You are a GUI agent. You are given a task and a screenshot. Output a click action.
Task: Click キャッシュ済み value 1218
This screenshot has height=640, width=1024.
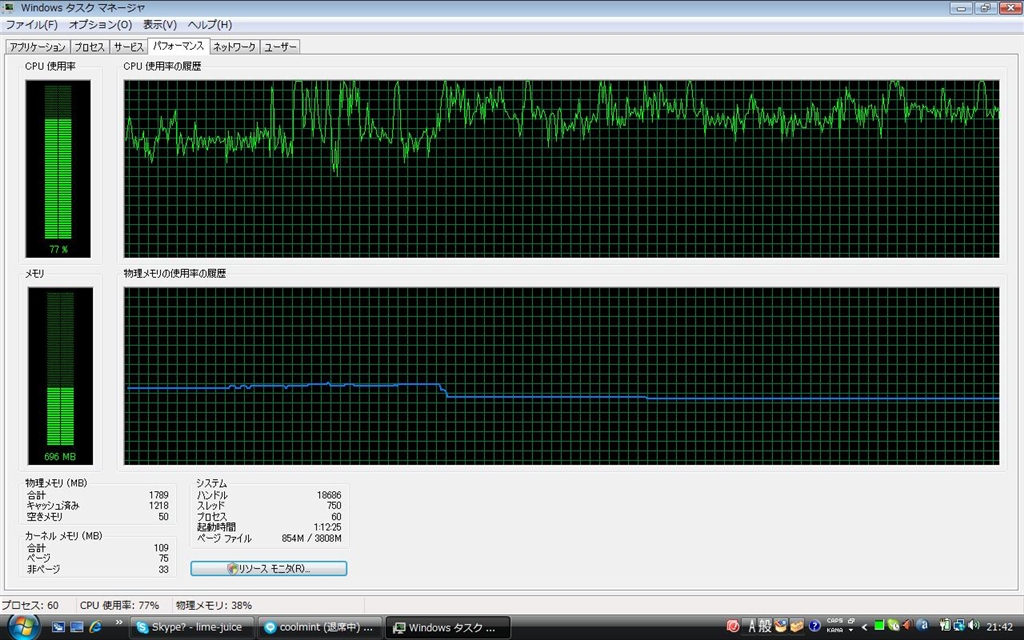pyautogui.click(x=159, y=505)
